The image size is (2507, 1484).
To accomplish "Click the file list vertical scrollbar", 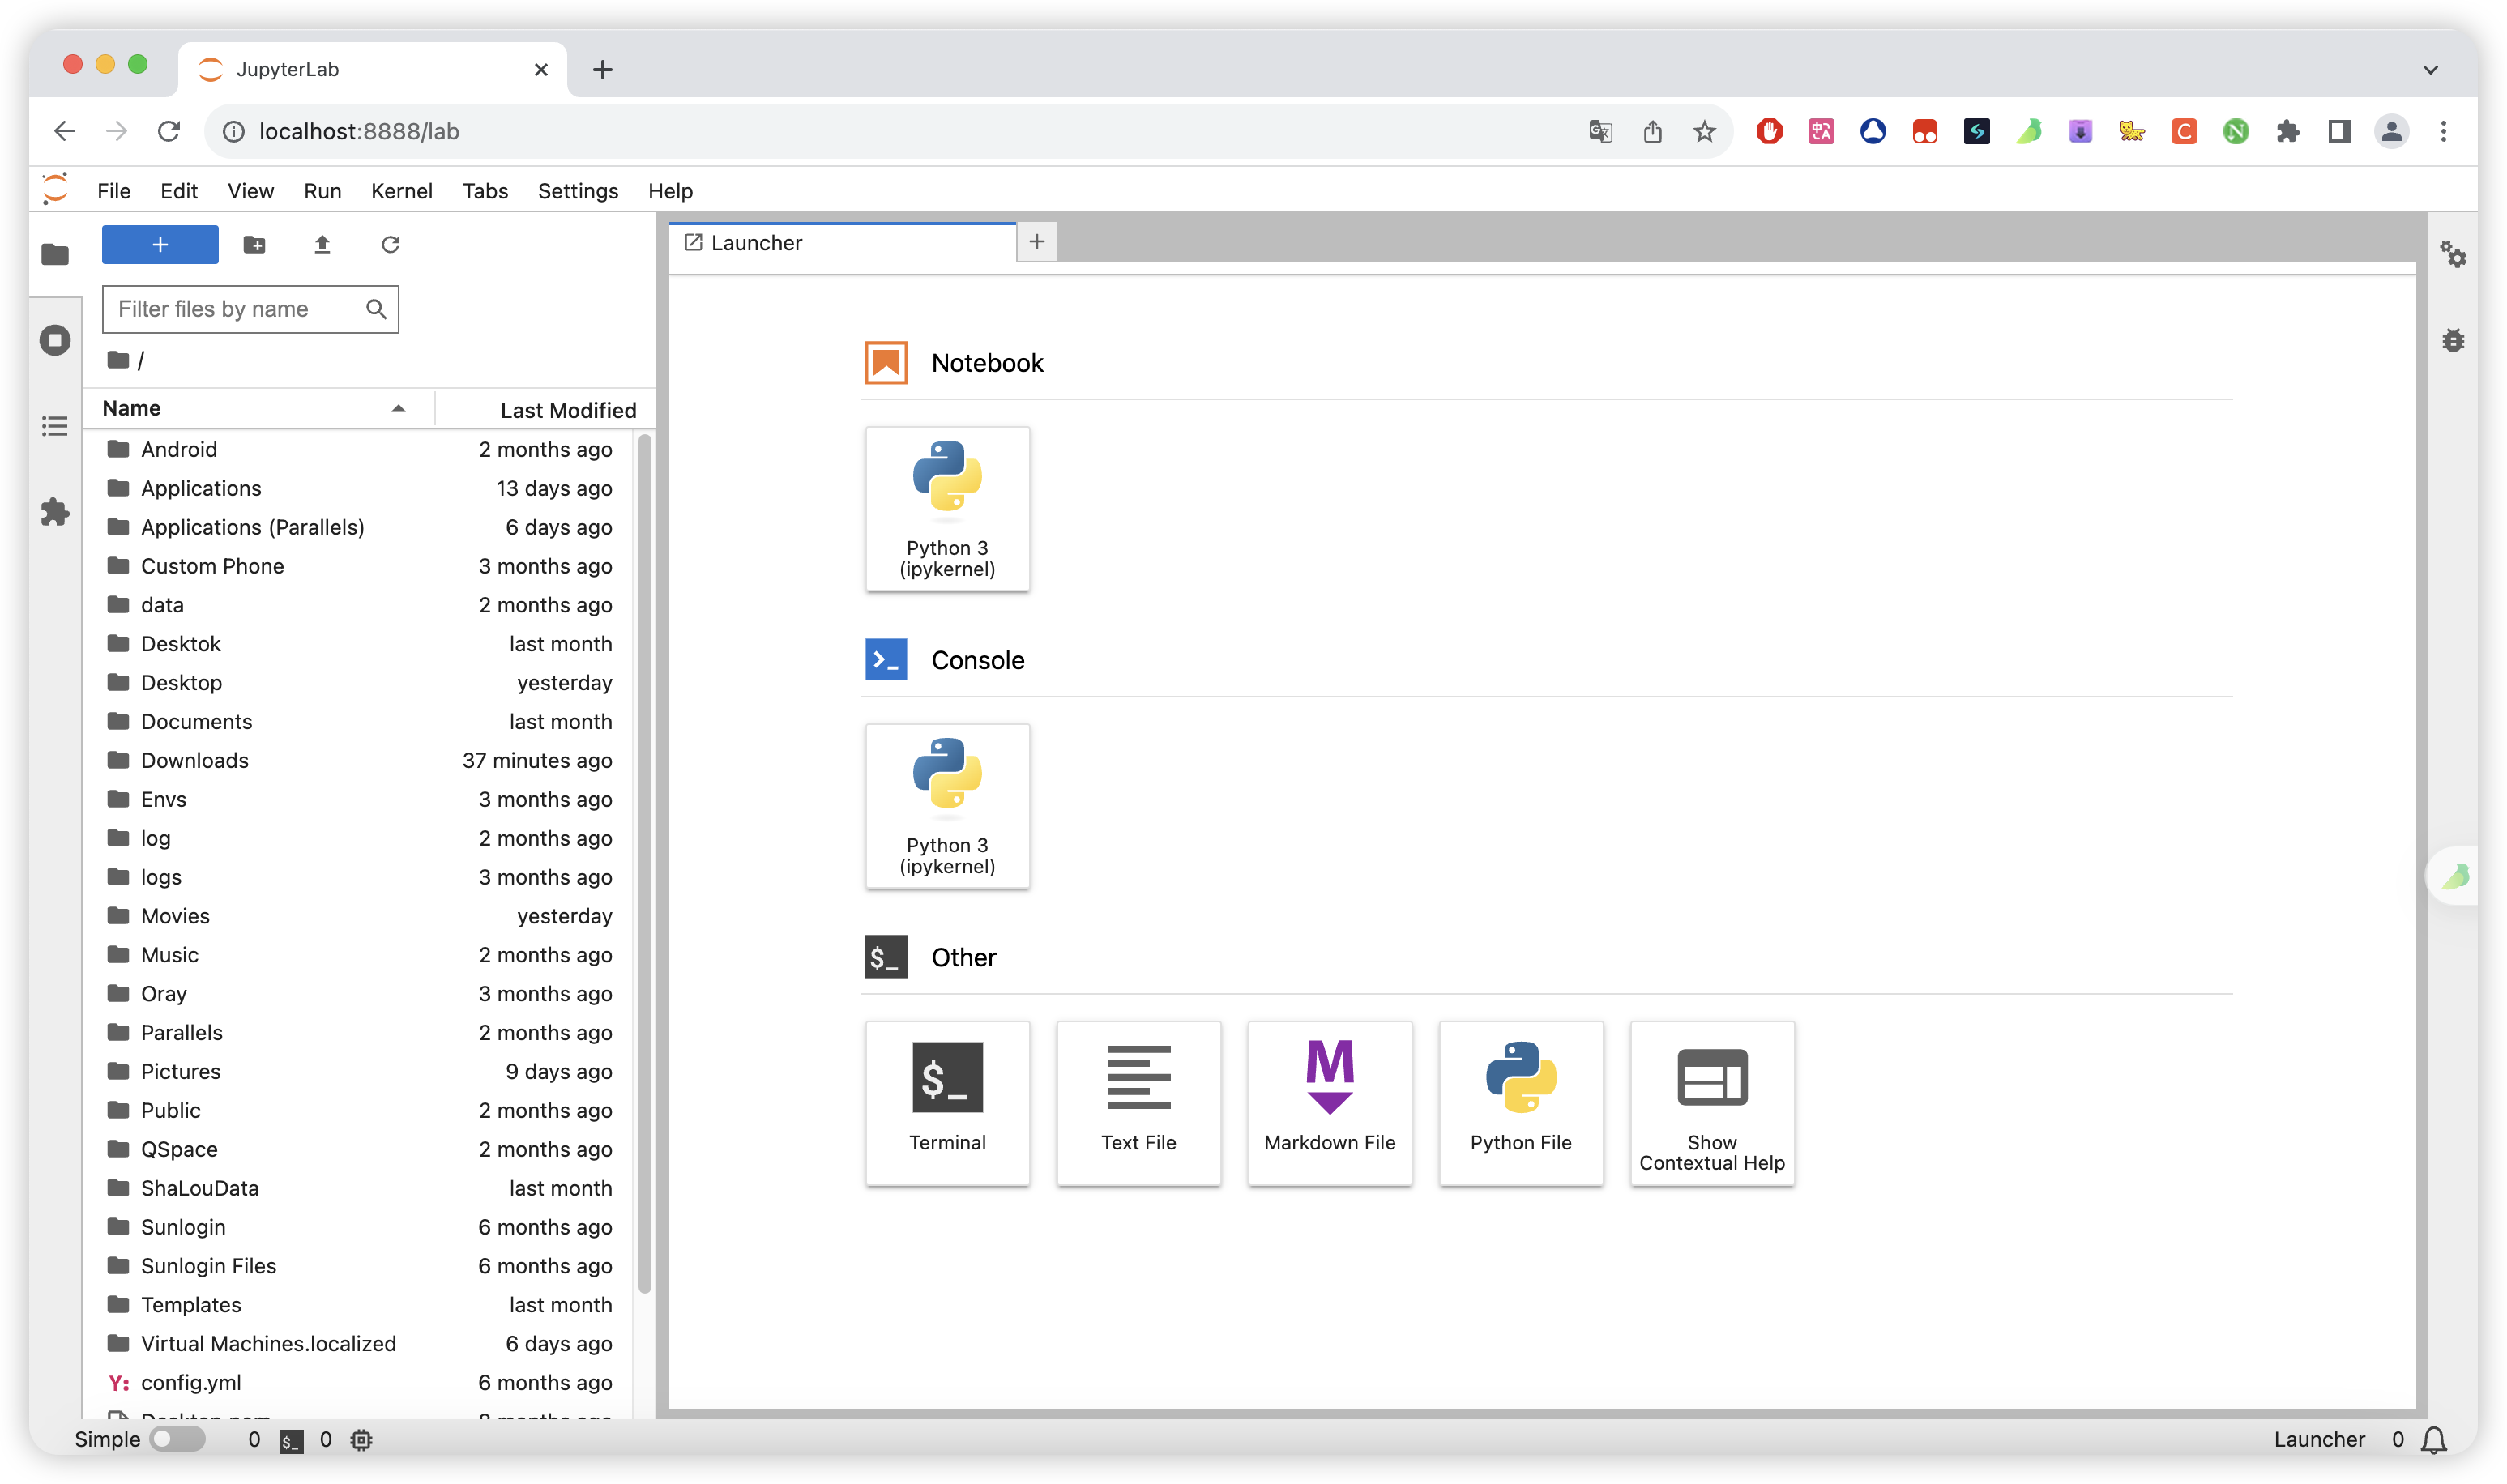I will point(645,863).
